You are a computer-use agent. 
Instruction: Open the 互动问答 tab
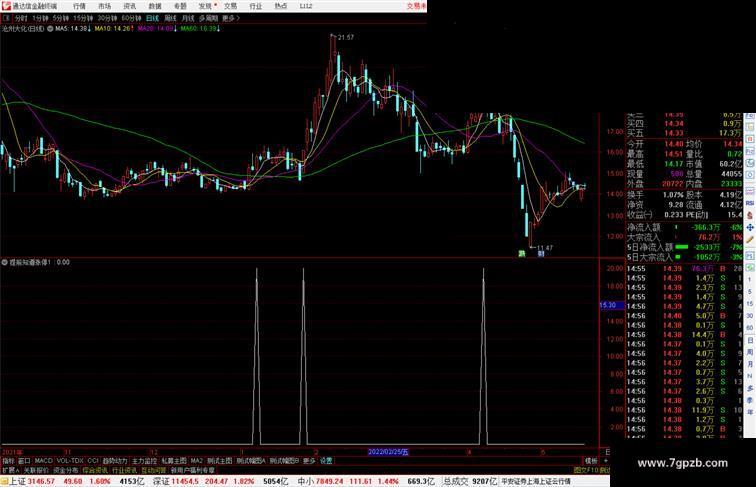coord(153,470)
